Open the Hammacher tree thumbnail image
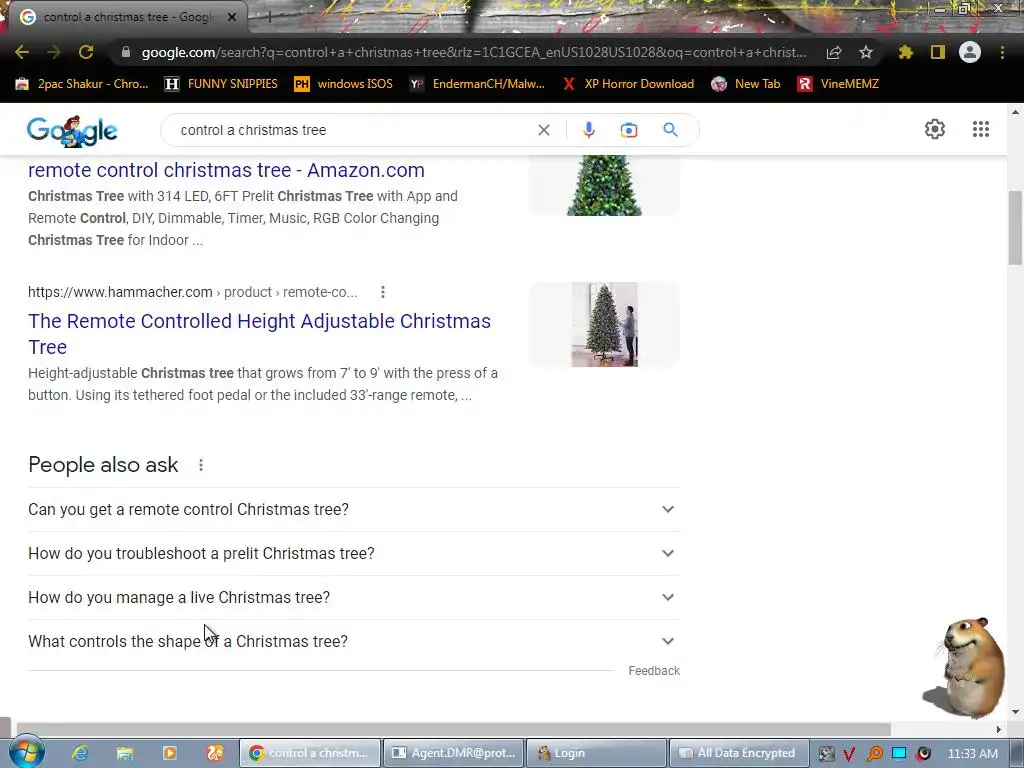The width and height of the screenshot is (1024, 768). coord(605,325)
